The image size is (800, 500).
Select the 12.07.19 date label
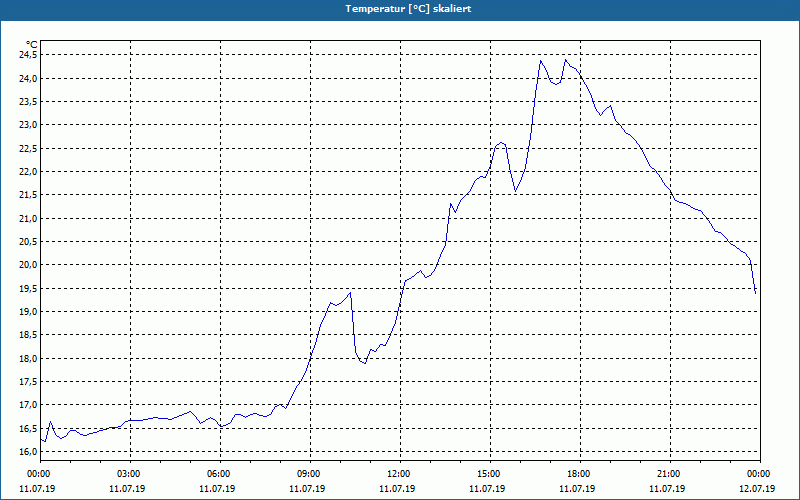758,488
